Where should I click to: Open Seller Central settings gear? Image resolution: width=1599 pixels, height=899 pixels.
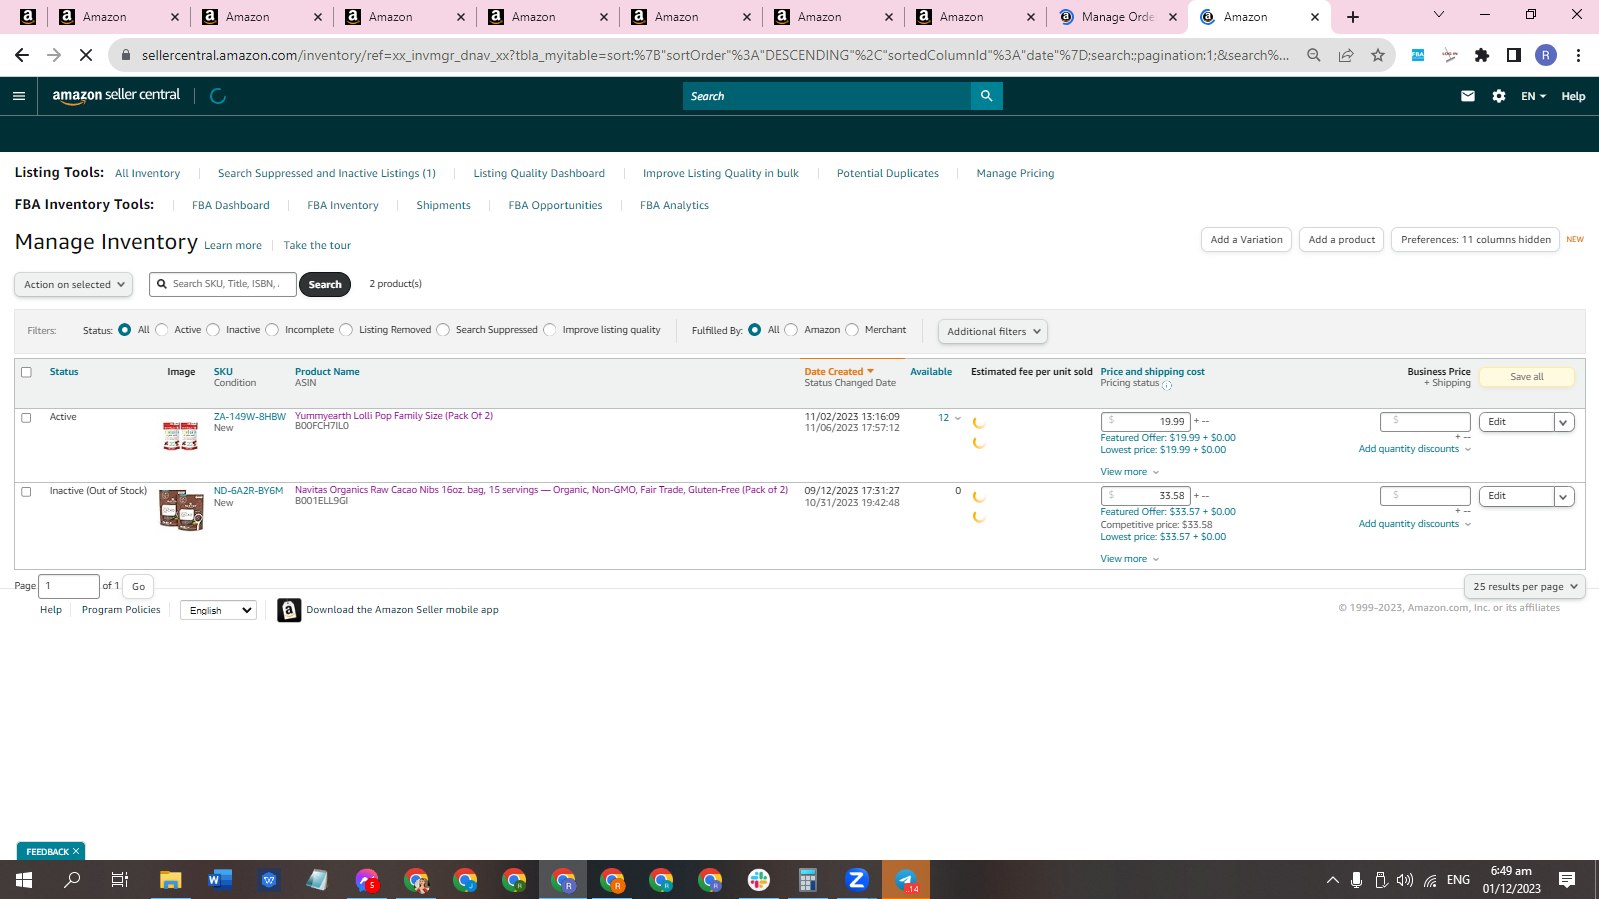[1499, 96]
